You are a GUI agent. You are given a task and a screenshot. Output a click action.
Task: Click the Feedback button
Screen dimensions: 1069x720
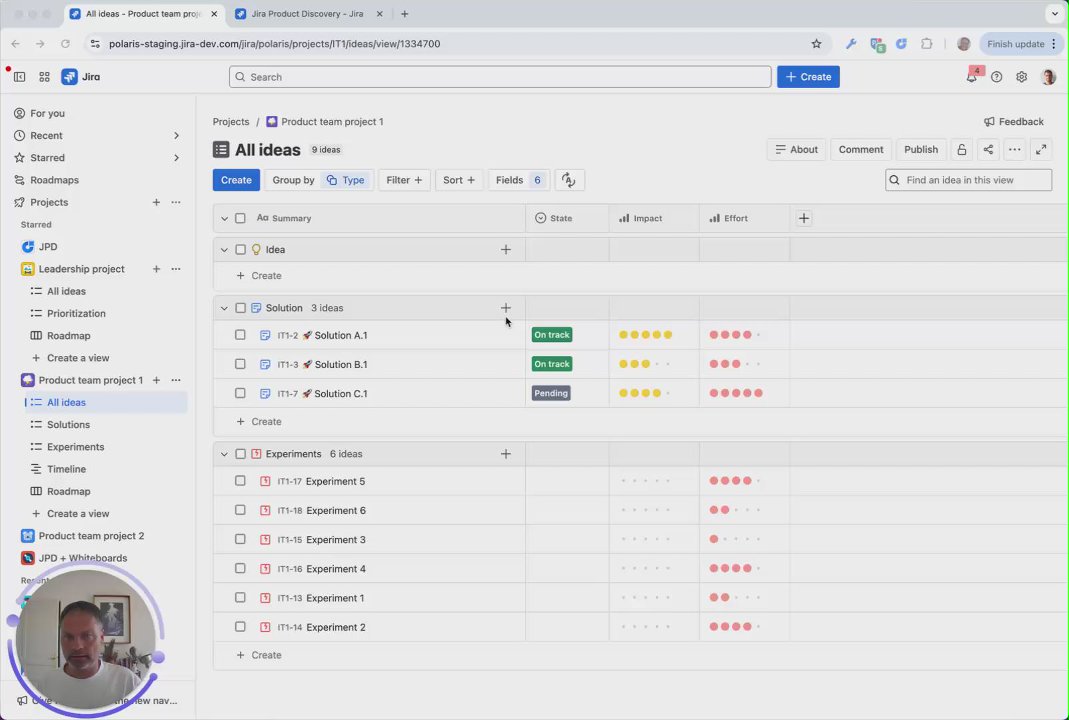coord(1014,121)
